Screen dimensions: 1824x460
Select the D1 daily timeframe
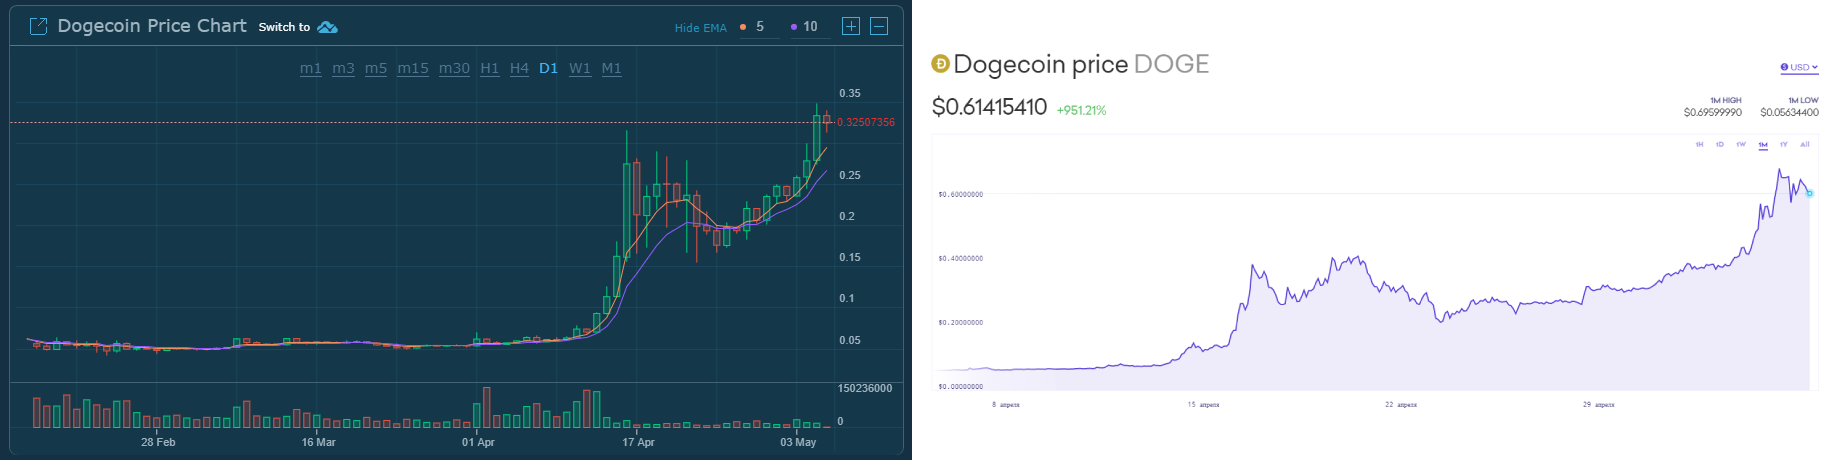(x=548, y=68)
